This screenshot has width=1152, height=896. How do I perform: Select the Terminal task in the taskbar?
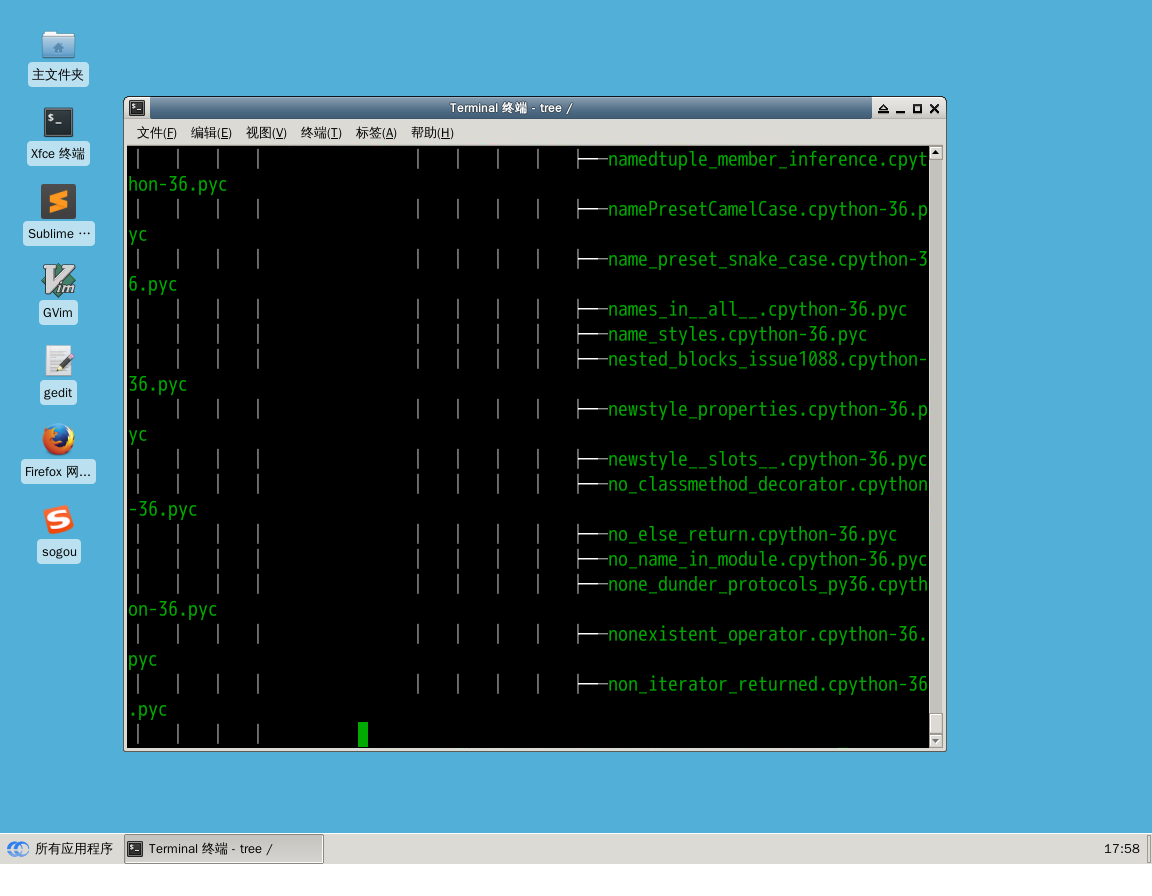coord(224,849)
